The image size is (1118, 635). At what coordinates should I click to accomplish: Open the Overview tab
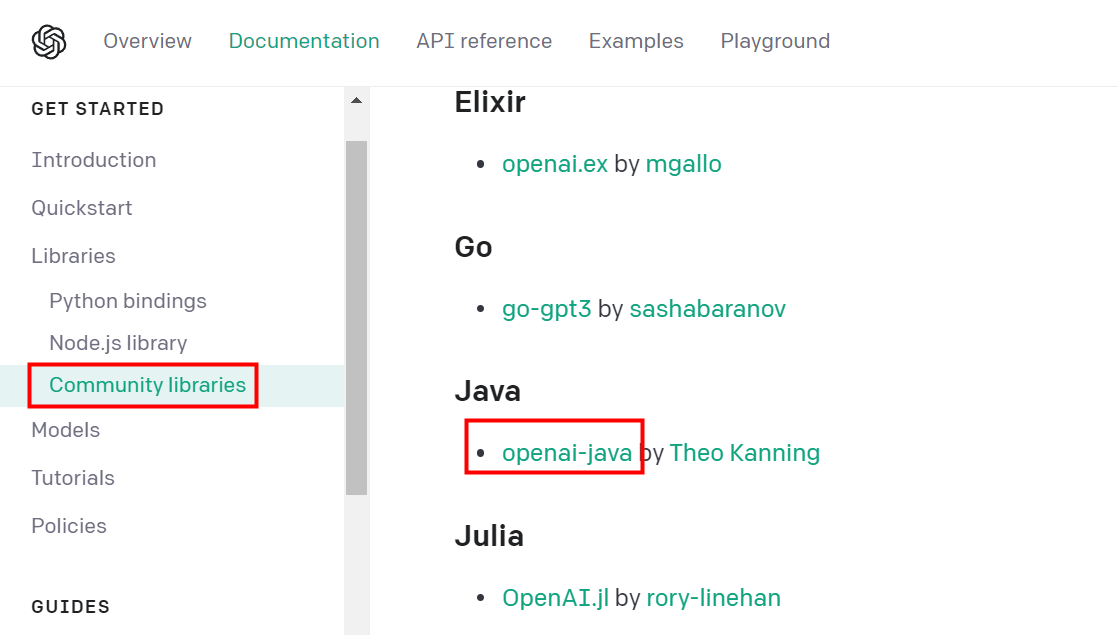147,41
